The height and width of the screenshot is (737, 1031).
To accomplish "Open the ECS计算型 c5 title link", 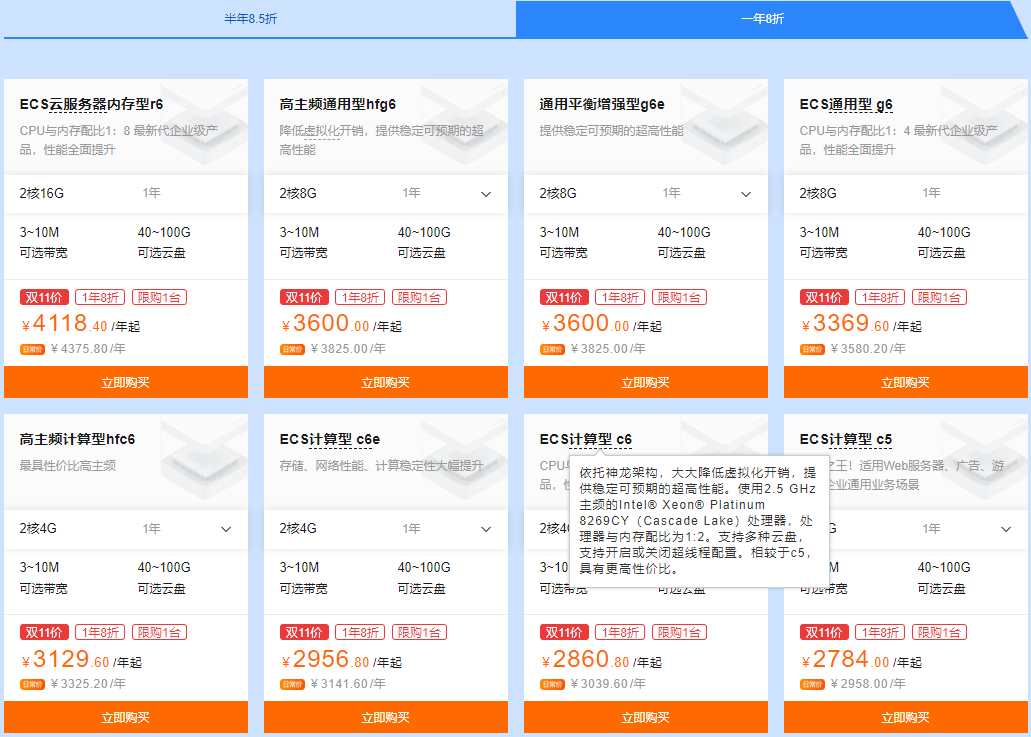I will point(846,439).
